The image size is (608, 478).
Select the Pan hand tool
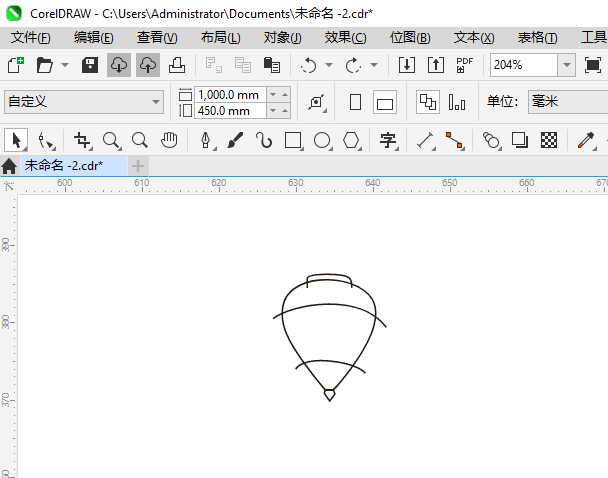click(x=169, y=140)
